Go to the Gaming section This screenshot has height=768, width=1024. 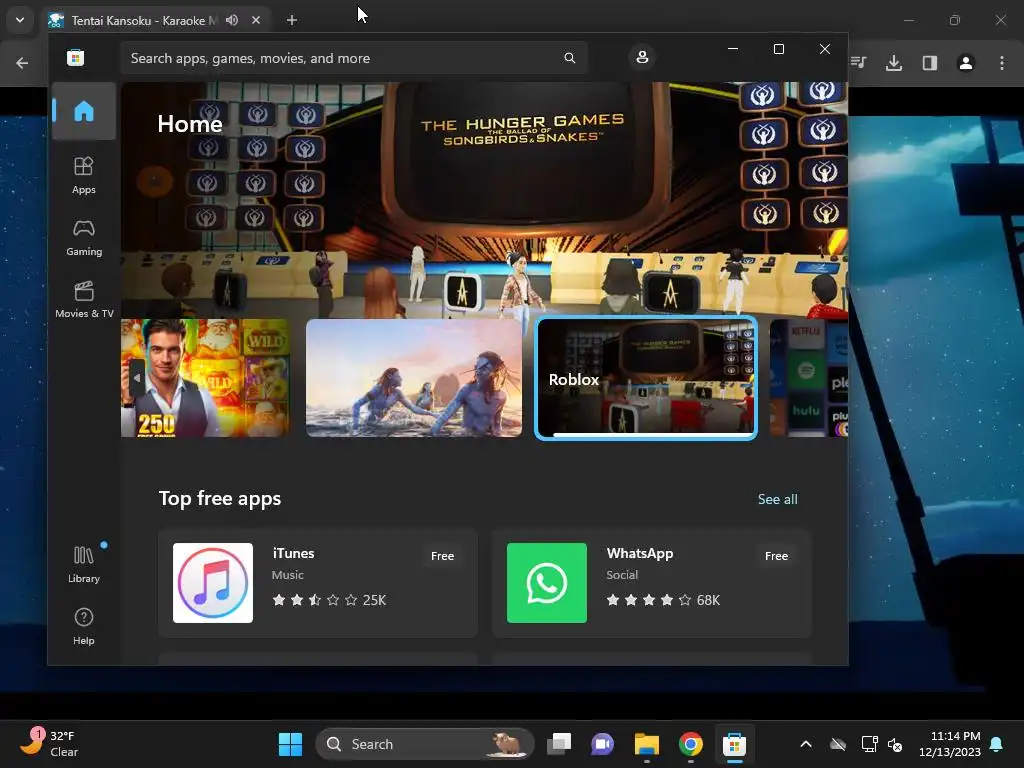point(84,238)
